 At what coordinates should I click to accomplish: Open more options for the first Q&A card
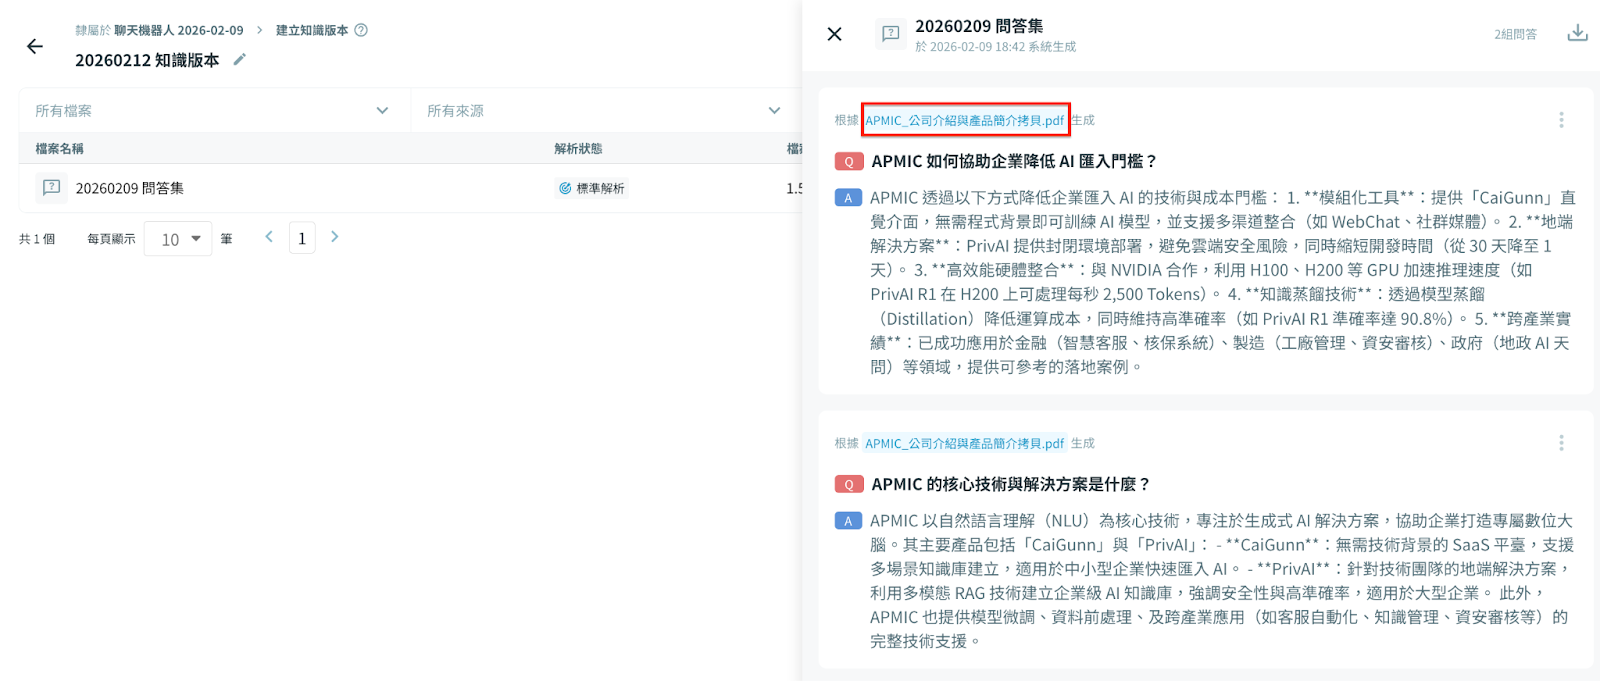click(1560, 120)
